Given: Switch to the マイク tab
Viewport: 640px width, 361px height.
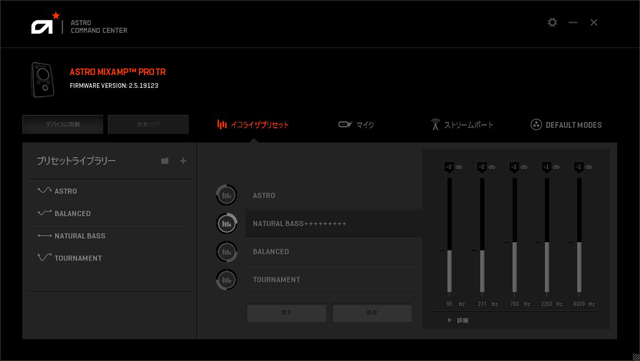Looking at the screenshot, I should click(356, 125).
